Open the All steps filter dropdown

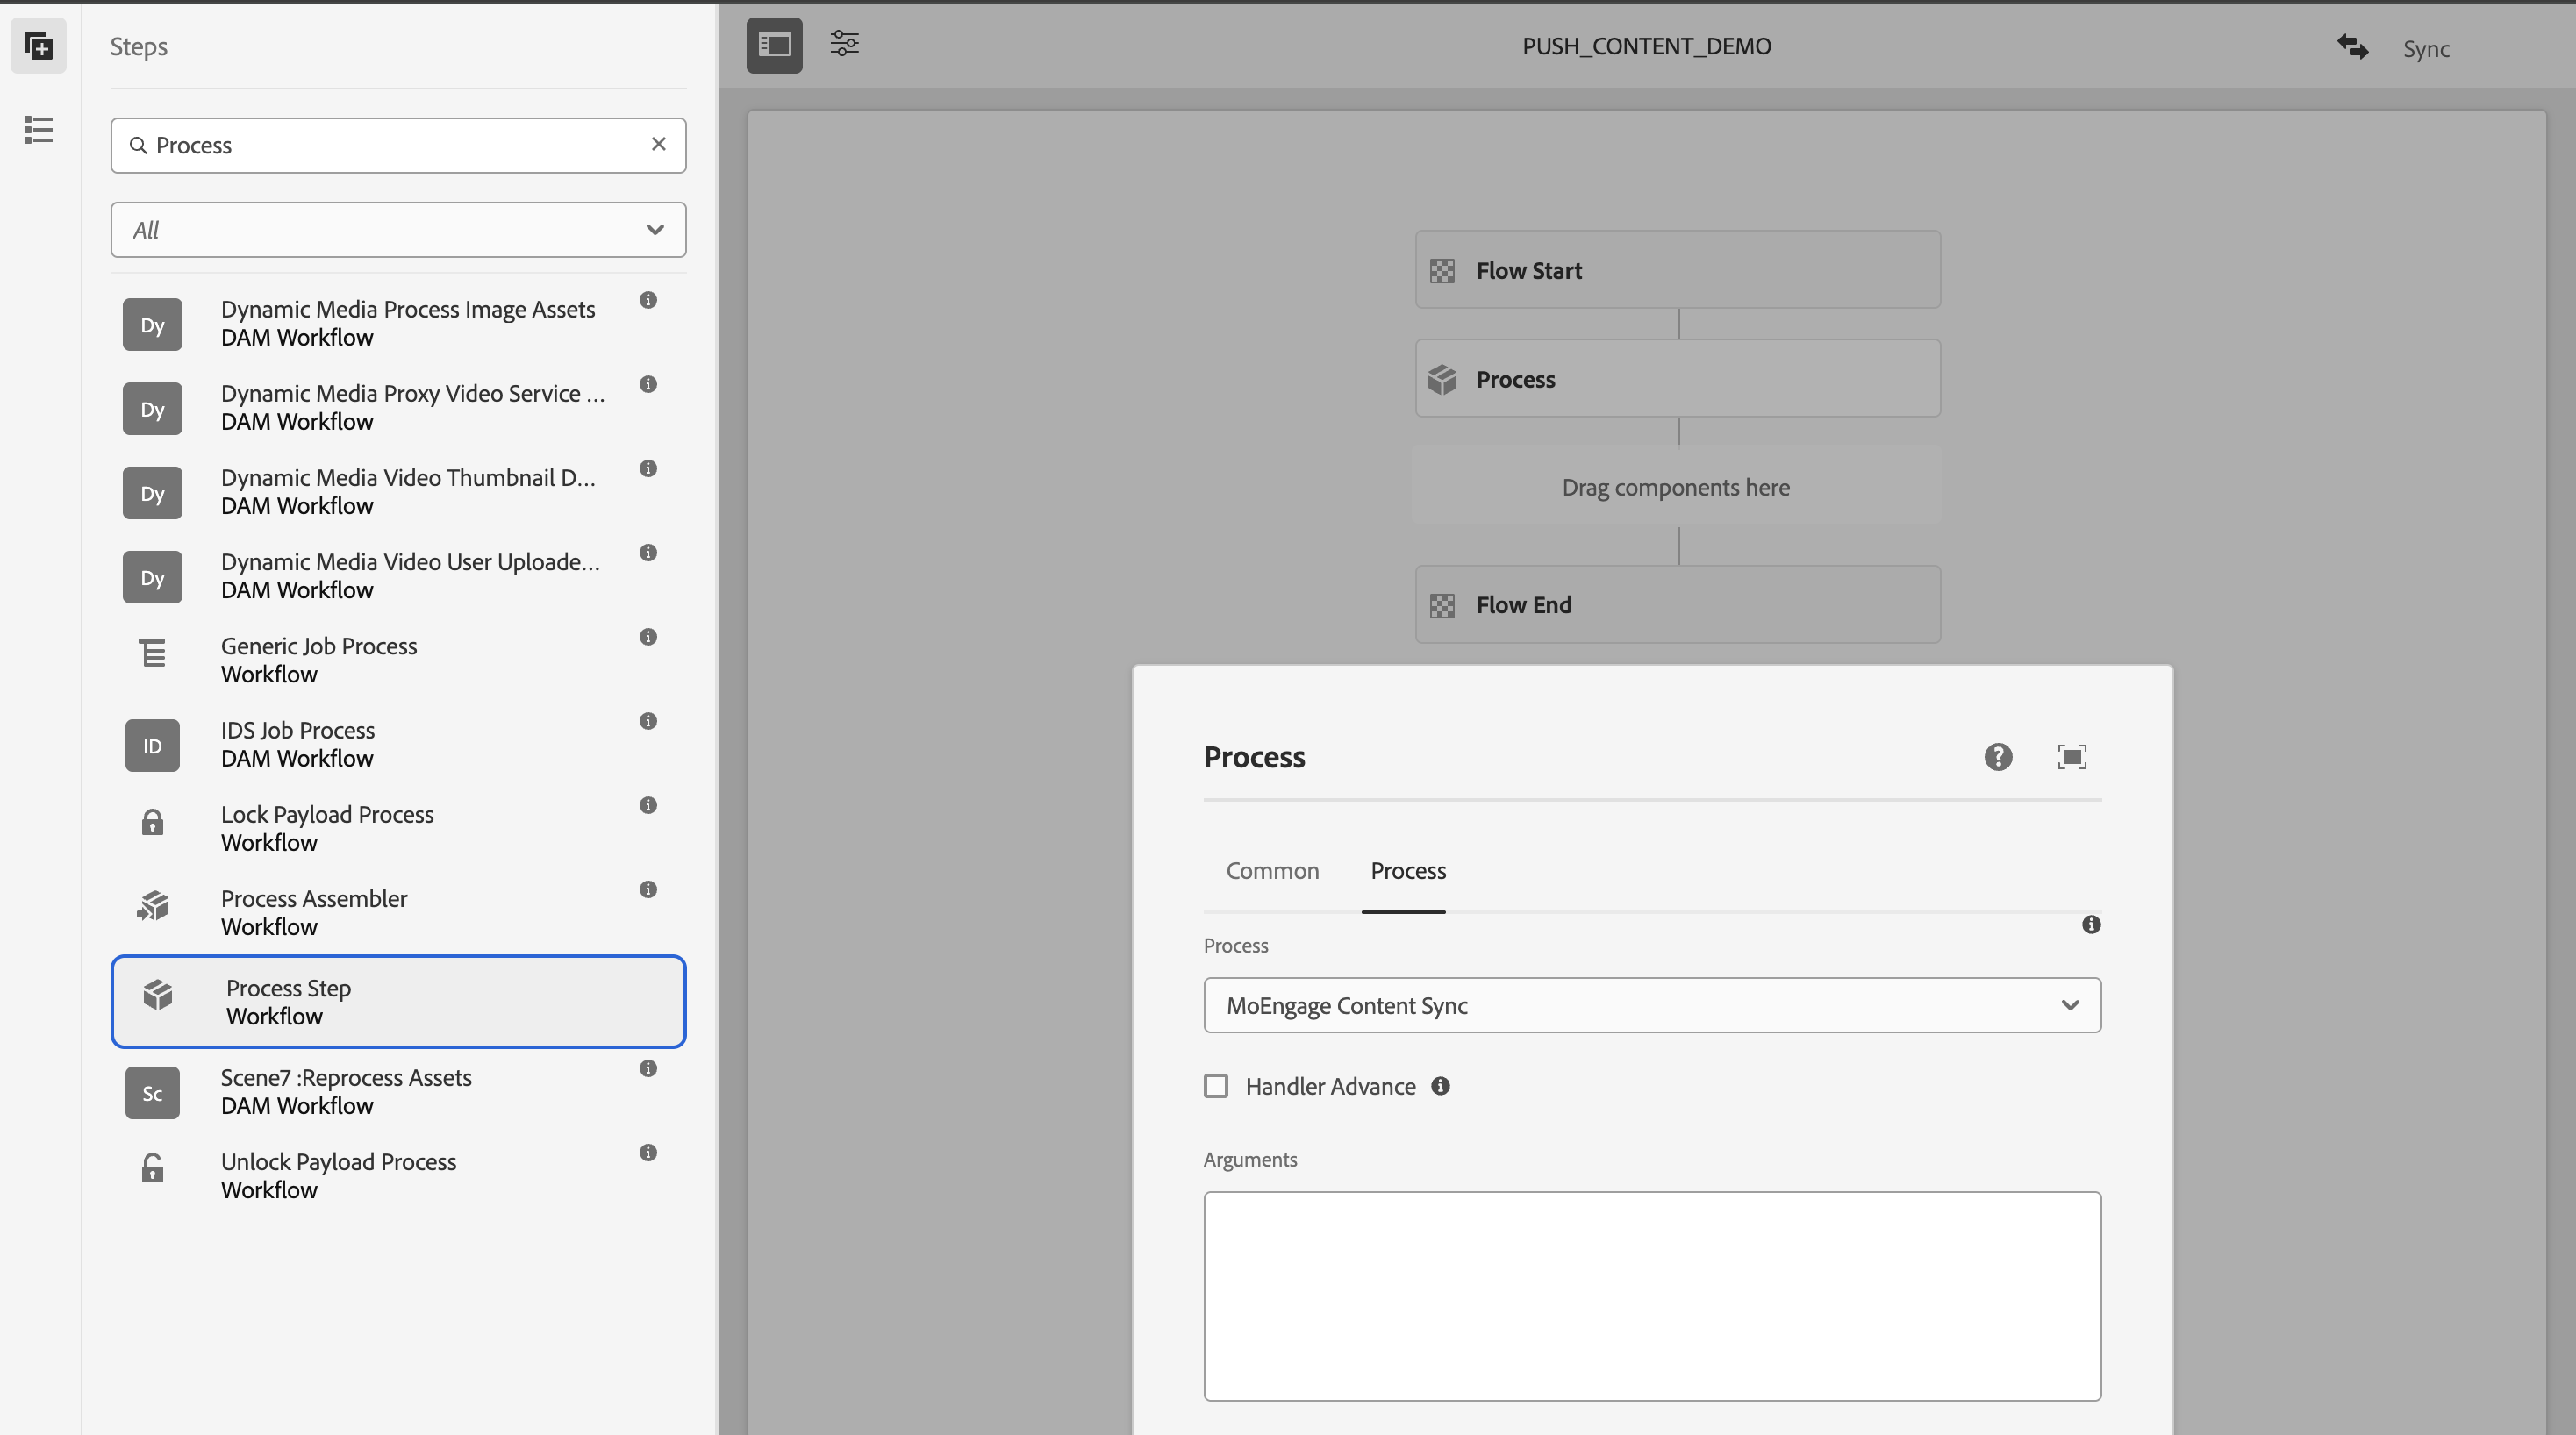coord(398,230)
